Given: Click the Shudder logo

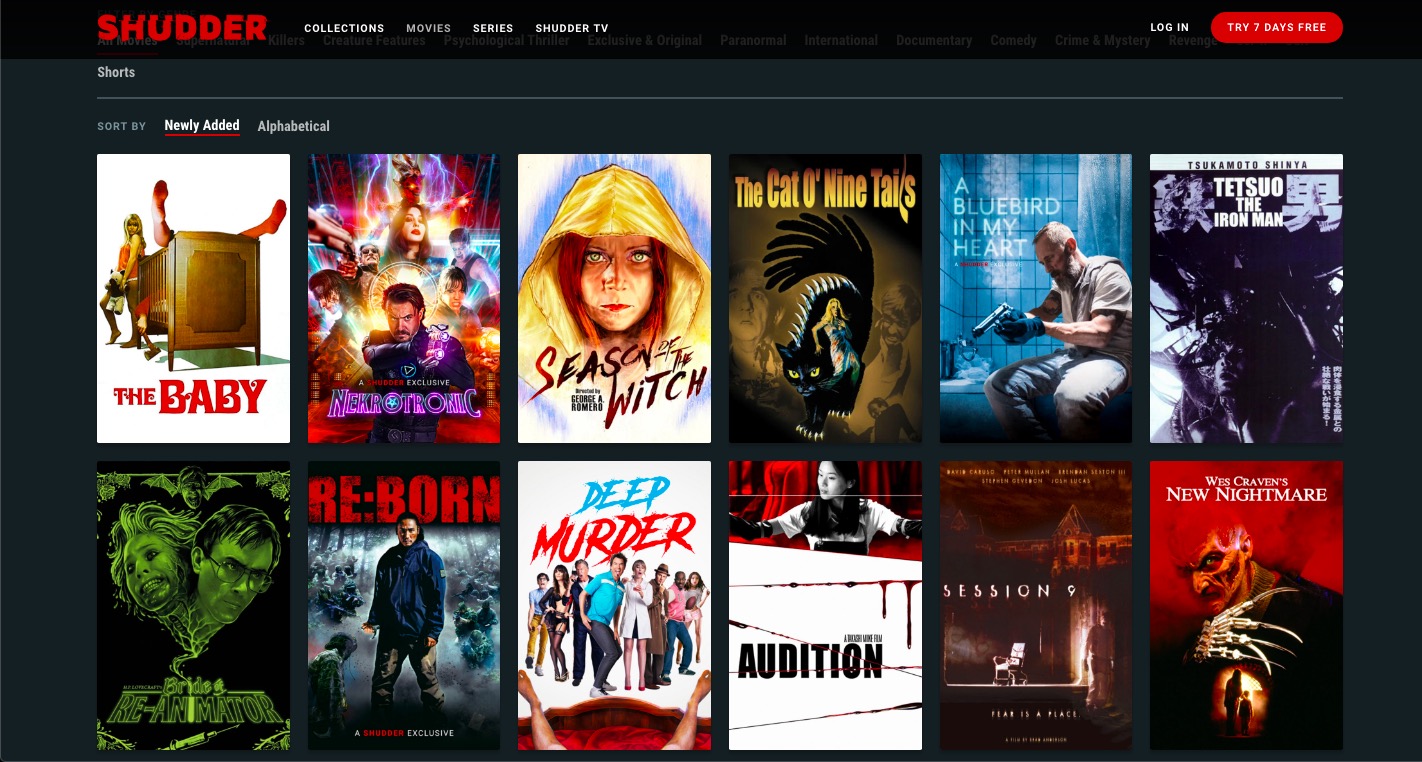Looking at the screenshot, I should 182,27.
